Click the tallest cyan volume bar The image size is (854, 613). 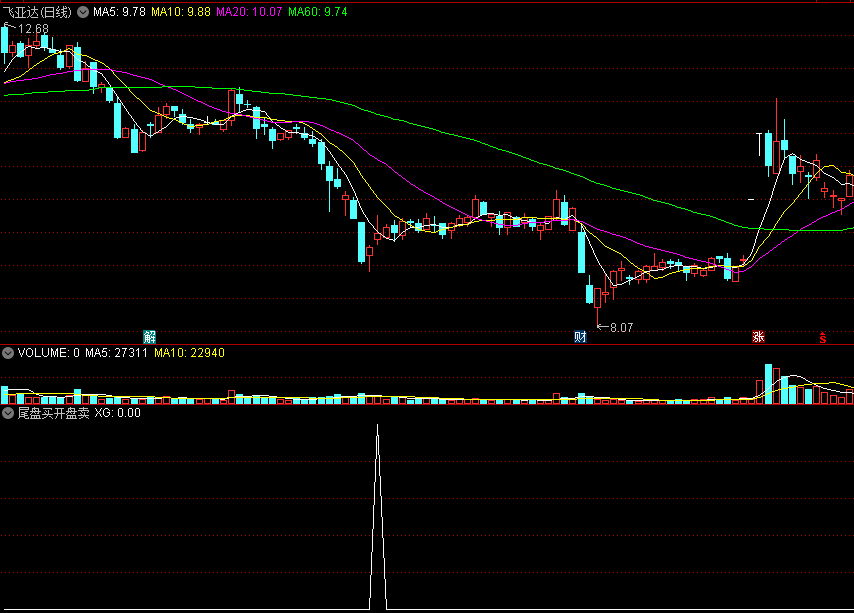[x=768, y=384]
